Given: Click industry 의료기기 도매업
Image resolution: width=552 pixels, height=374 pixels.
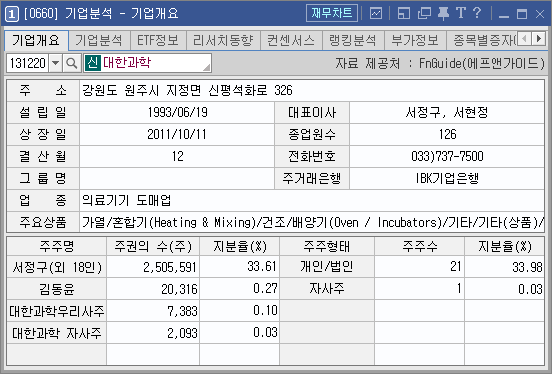Looking at the screenshot, I should point(127,200).
